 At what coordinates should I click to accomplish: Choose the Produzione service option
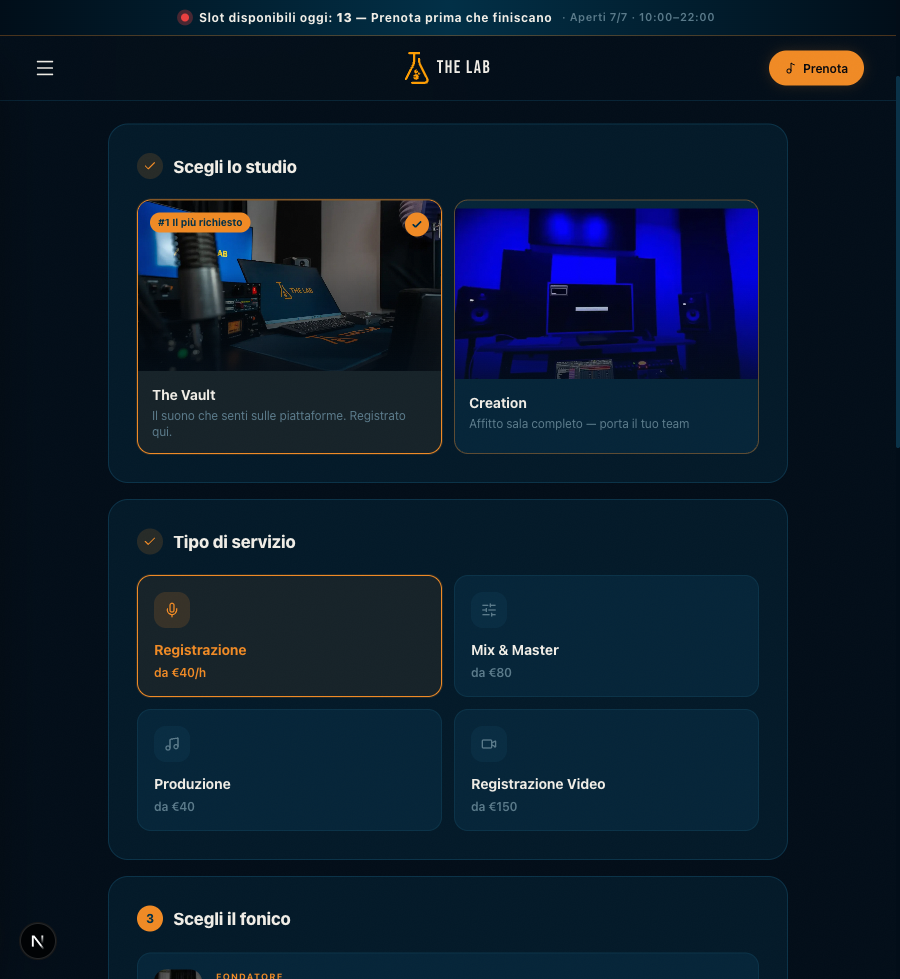click(x=289, y=770)
